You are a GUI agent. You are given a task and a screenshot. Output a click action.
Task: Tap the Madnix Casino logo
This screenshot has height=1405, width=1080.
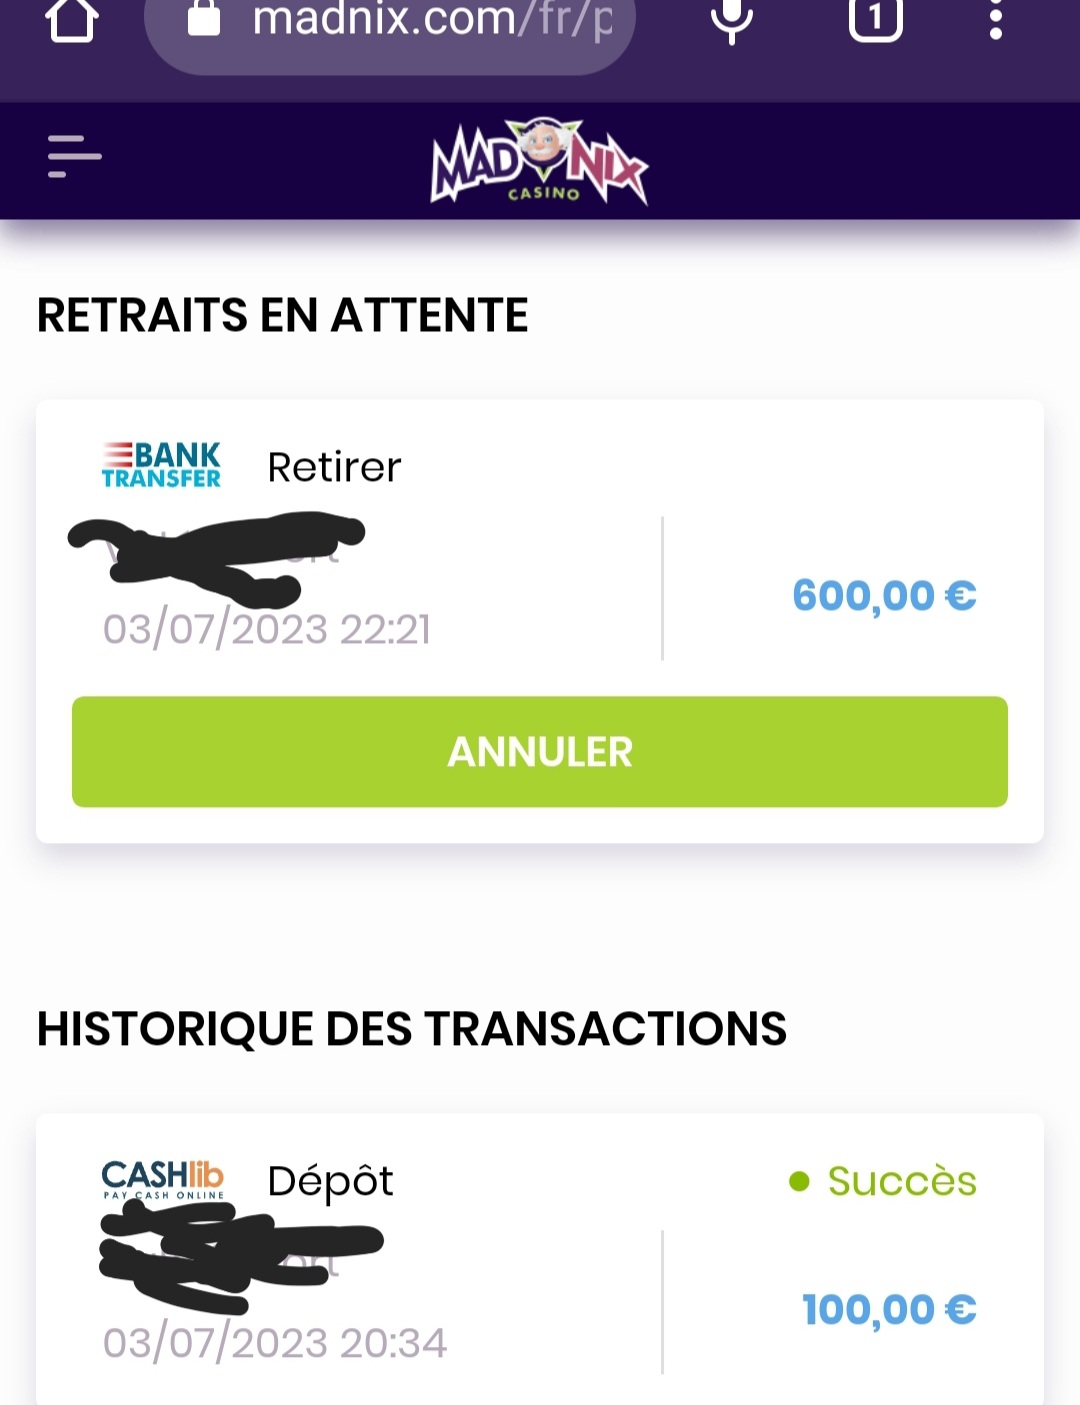pyautogui.click(x=540, y=162)
